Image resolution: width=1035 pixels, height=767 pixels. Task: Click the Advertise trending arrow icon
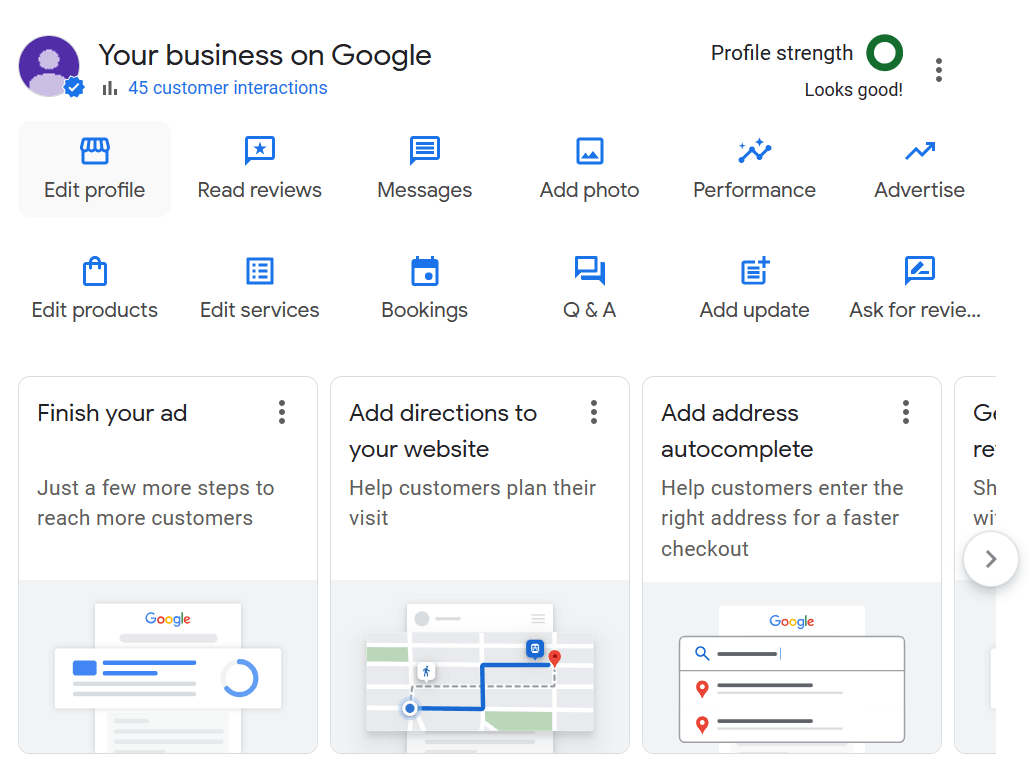tap(919, 151)
